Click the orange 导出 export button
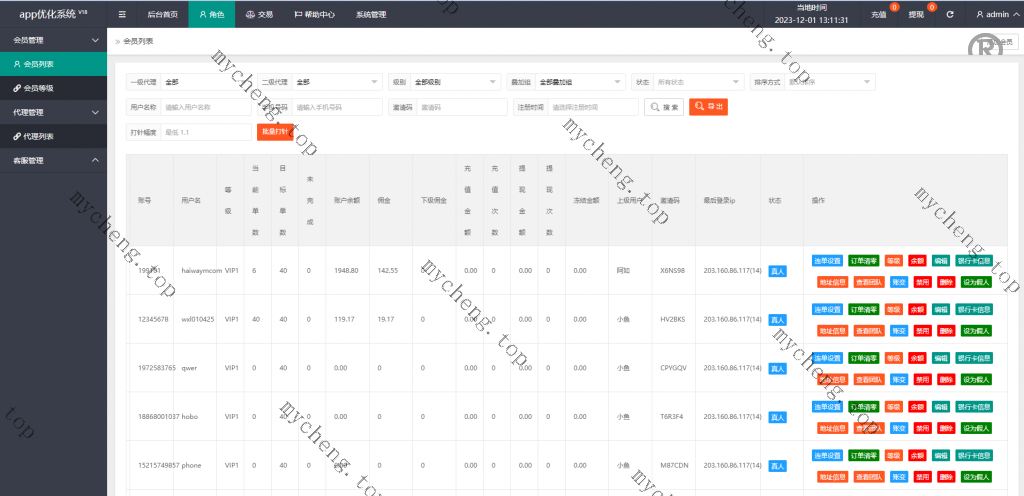The height and width of the screenshot is (496, 1024). (708, 107)
